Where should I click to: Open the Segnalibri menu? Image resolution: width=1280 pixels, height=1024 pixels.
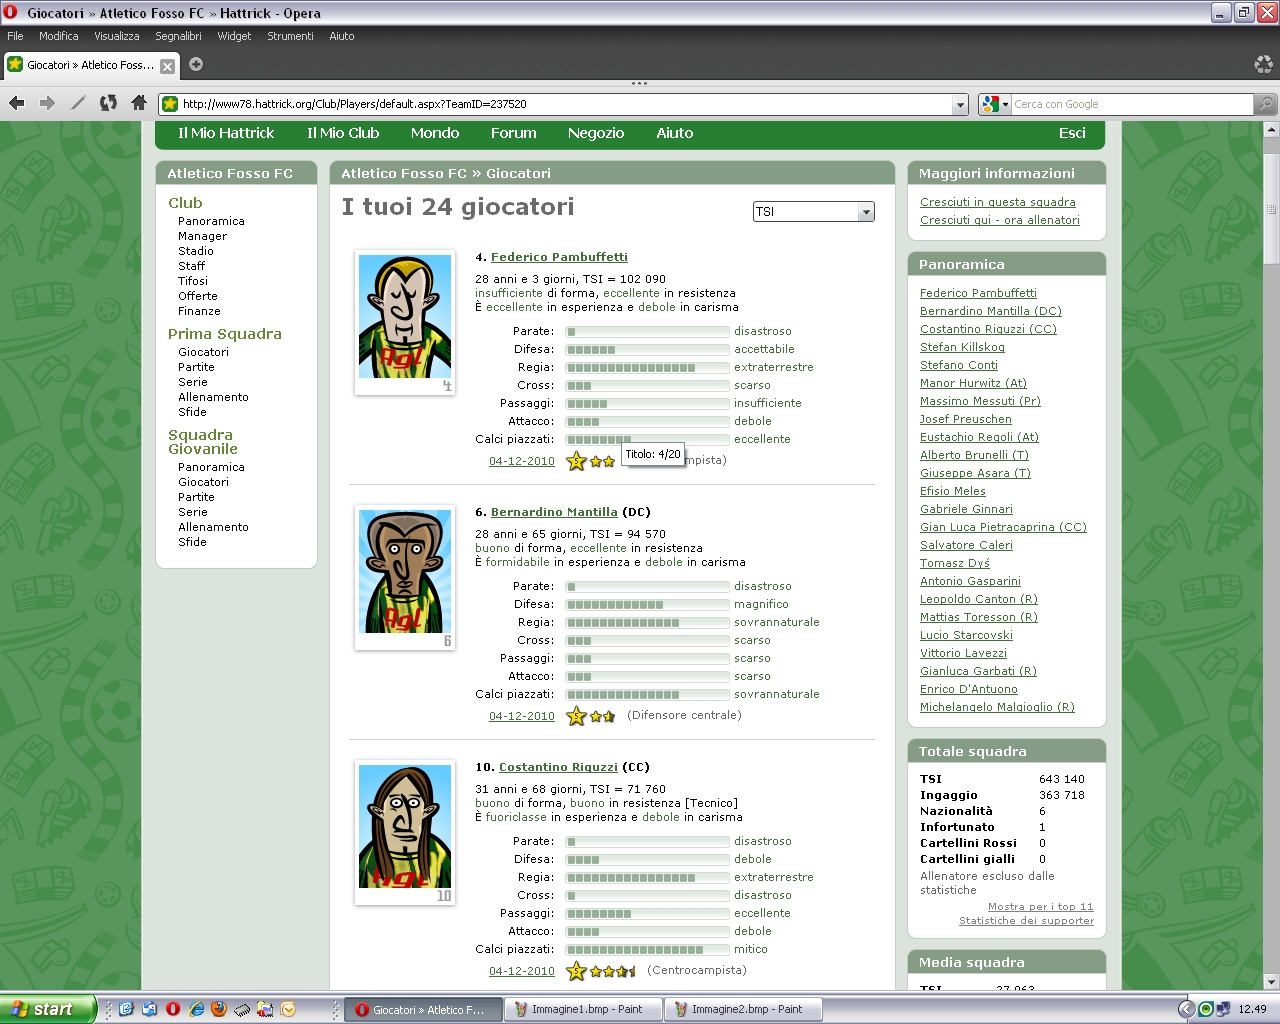pos(178,36)
